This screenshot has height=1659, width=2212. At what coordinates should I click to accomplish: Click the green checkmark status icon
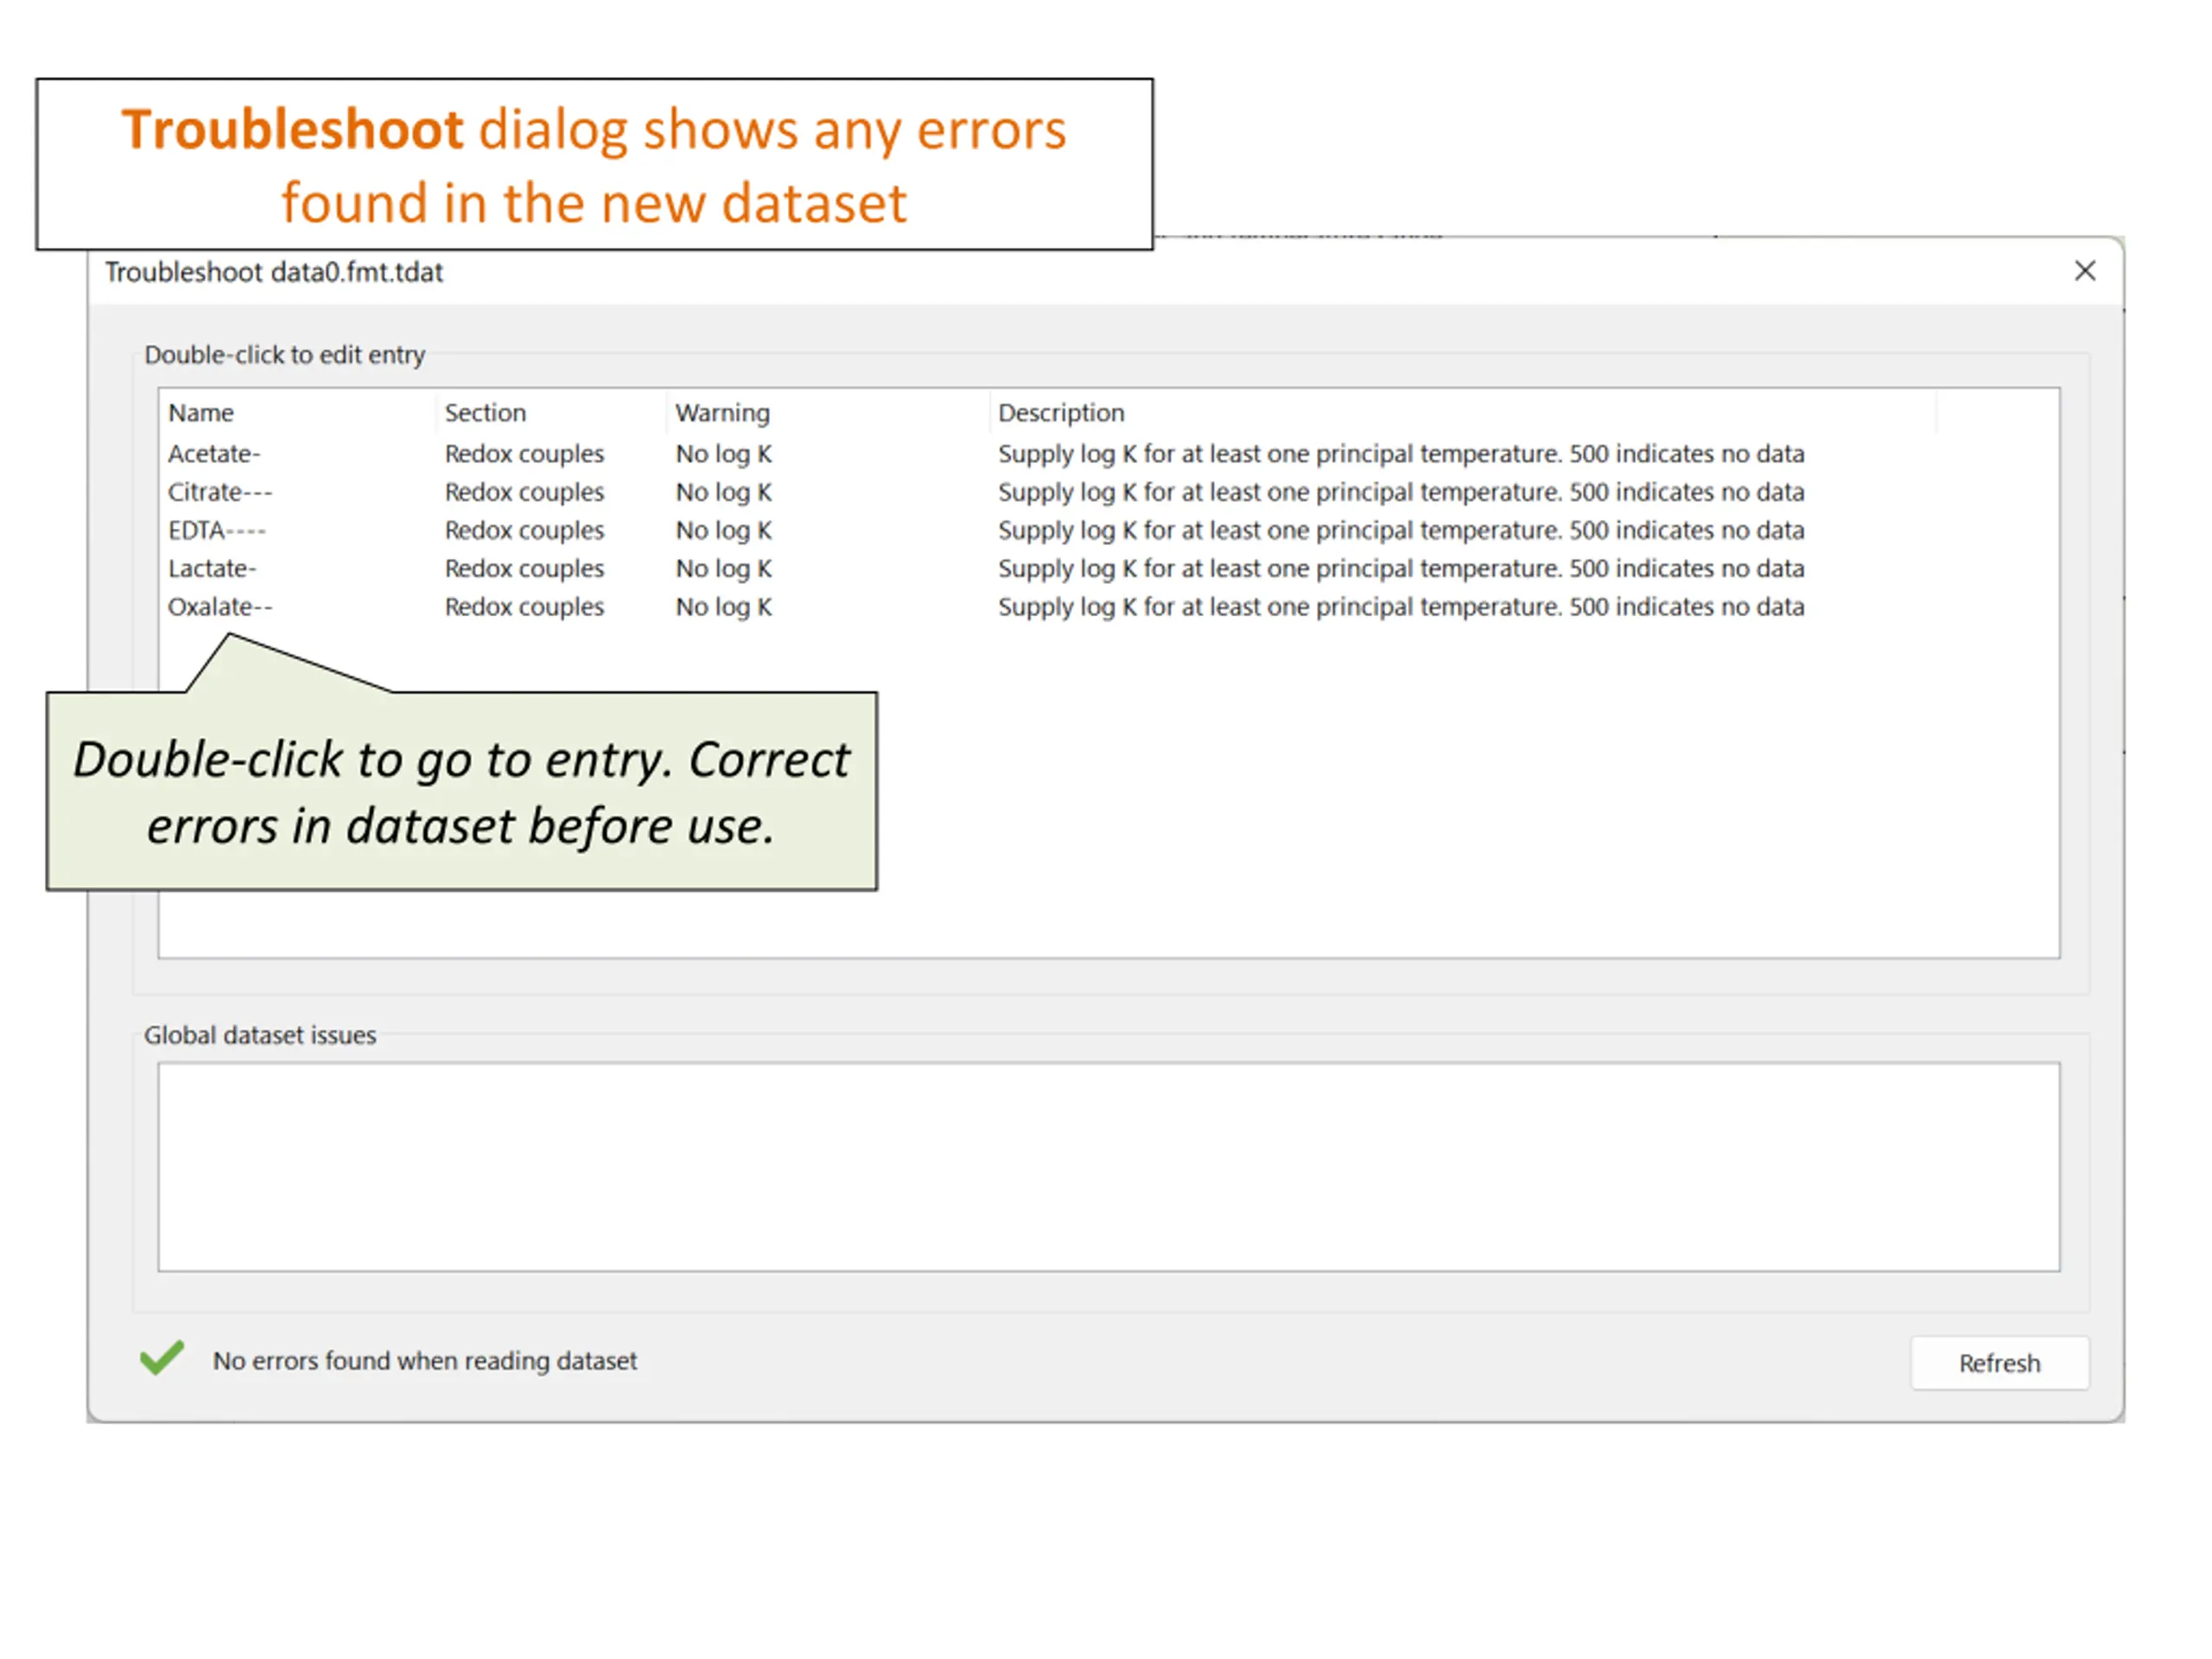(162, 1357)
